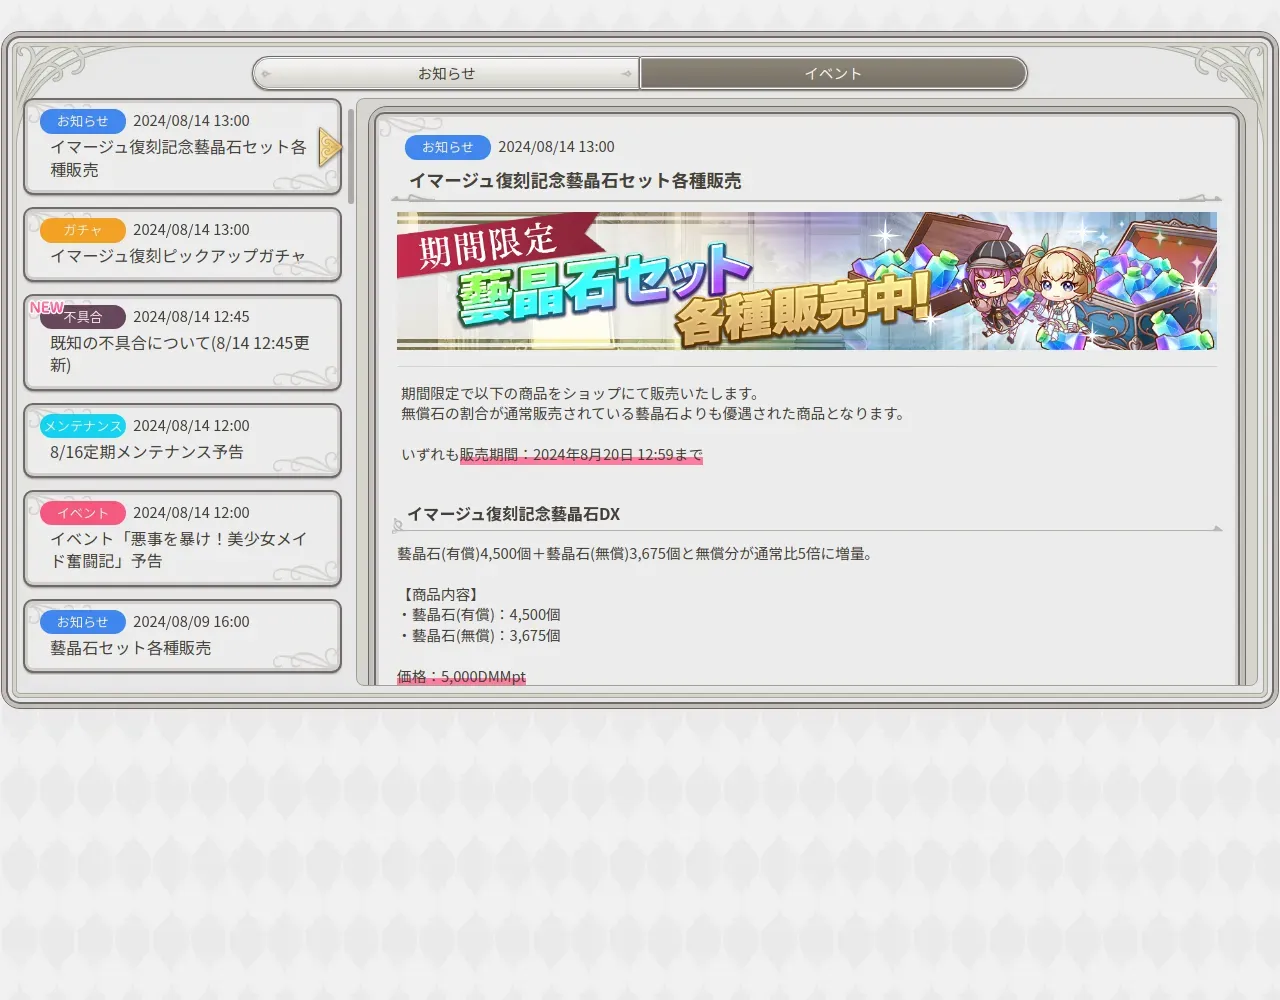Open 藝晶石セット各種販売 notice dated 08/09

point(183,637)
